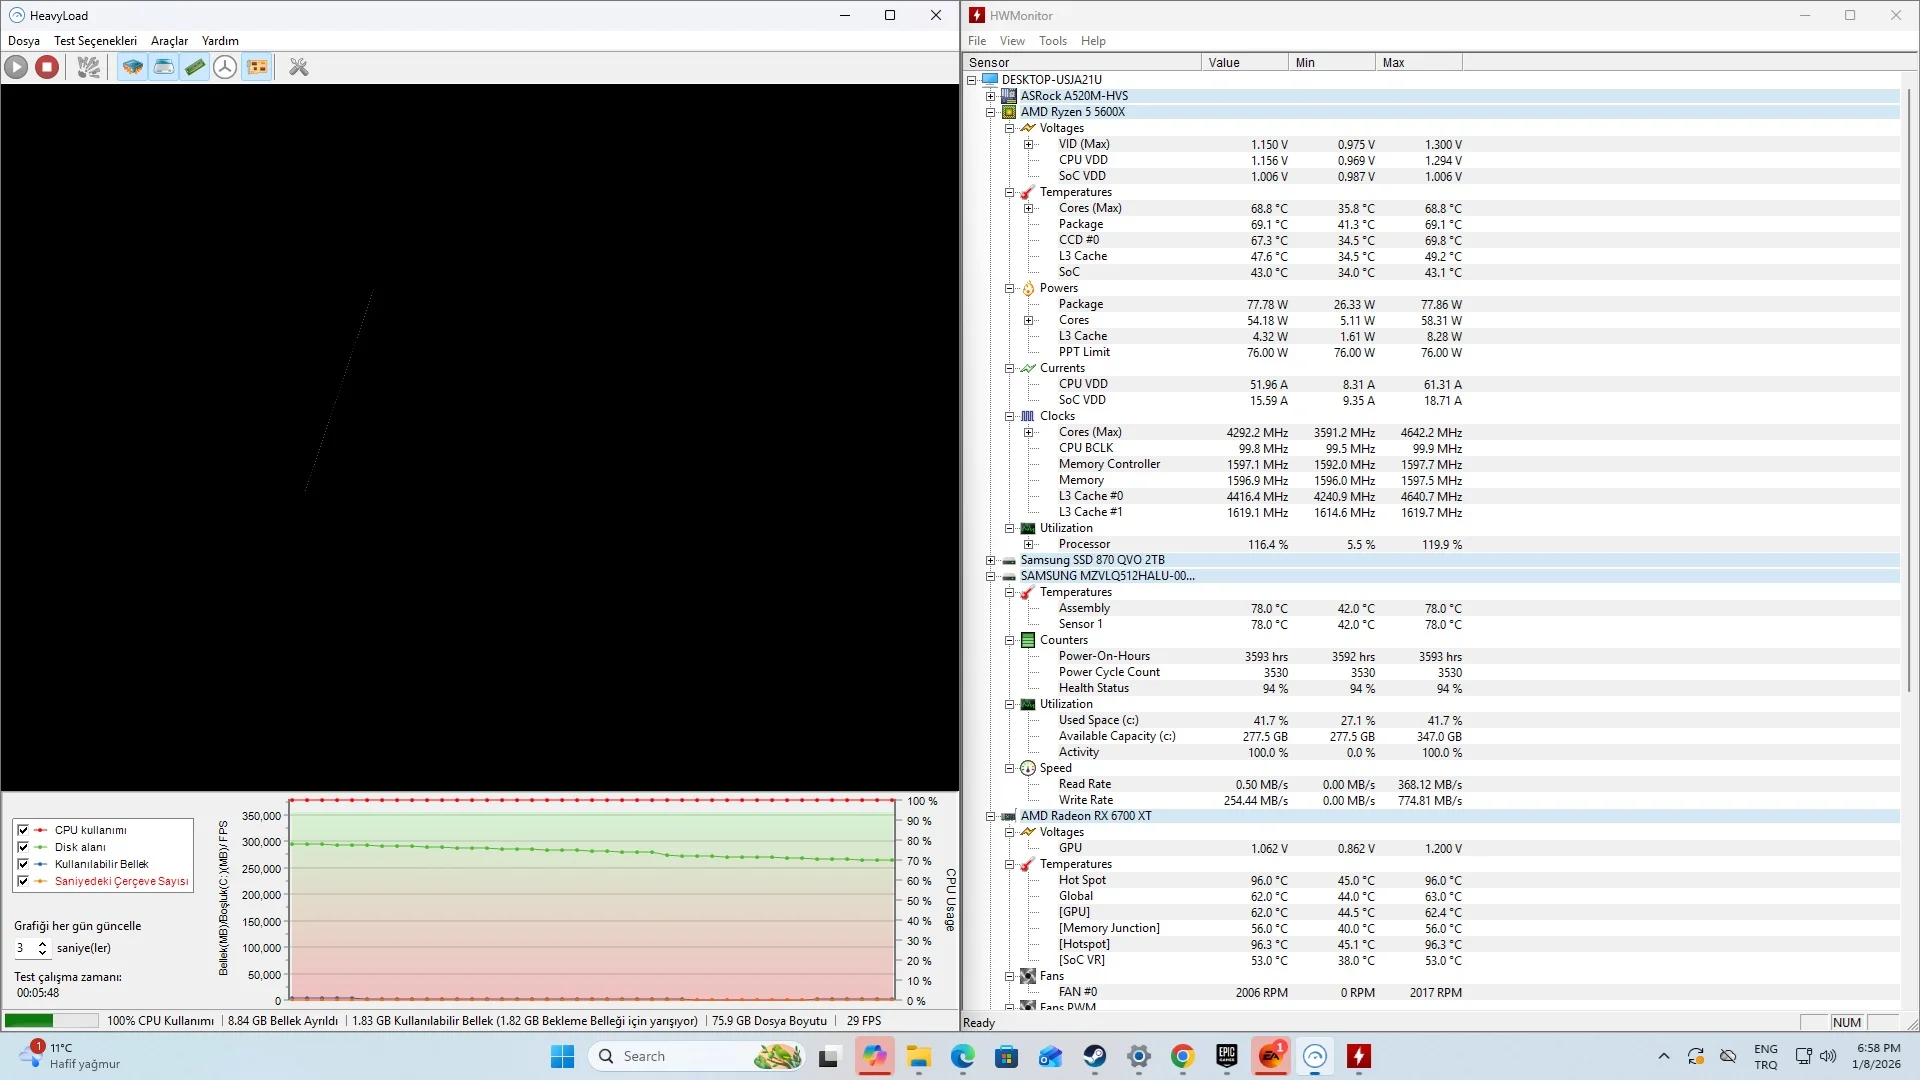Toggle the GPU stress test card icon
The width and height of the screenshot is (1920, 1080).
click(257, 67)
